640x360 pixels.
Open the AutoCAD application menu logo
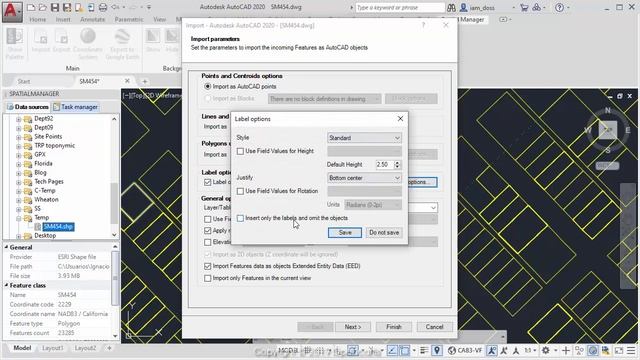click(11, 11)
